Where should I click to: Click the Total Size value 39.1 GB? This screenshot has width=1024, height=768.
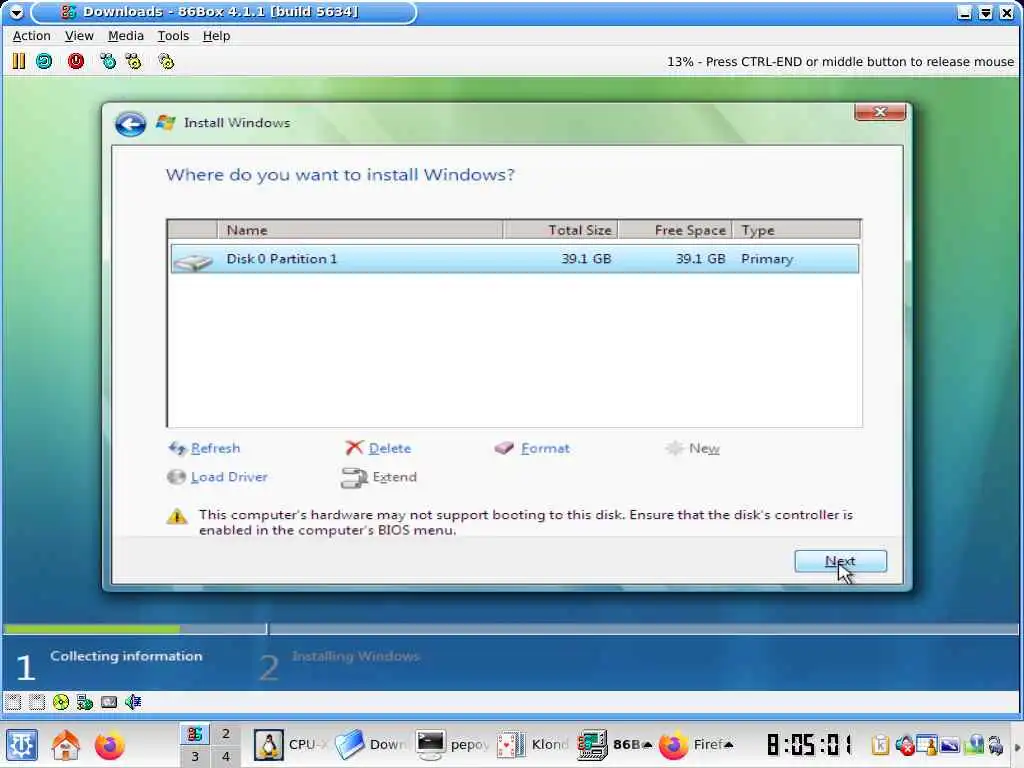[586, 259]
